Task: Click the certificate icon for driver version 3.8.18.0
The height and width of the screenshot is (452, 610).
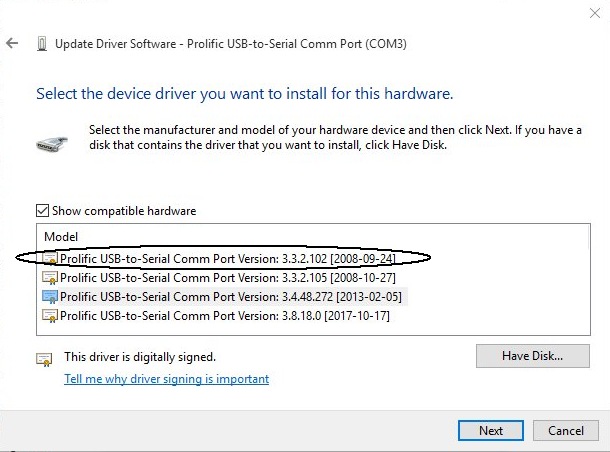Action: point(50,315)
